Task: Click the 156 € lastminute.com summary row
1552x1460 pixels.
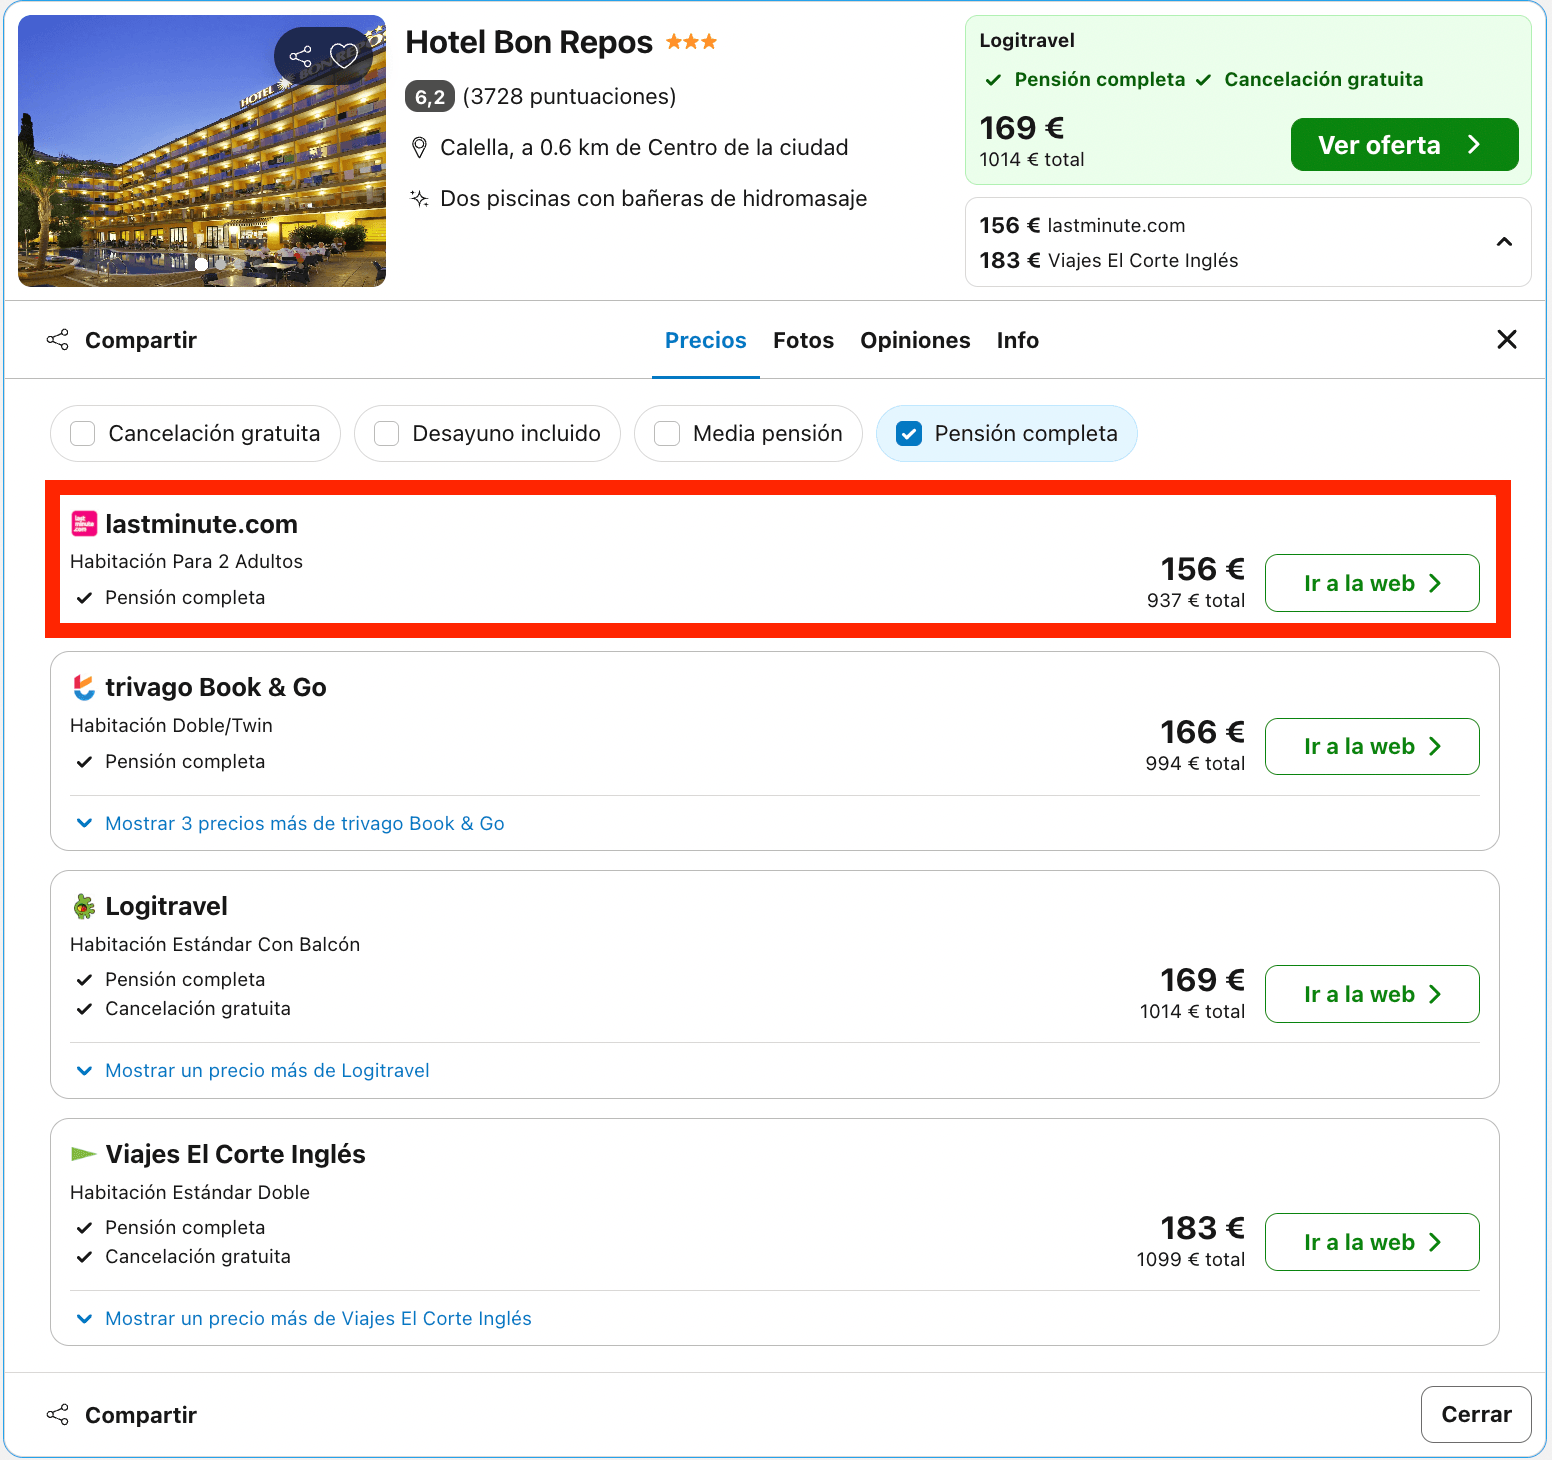Action: point(1082,225)
